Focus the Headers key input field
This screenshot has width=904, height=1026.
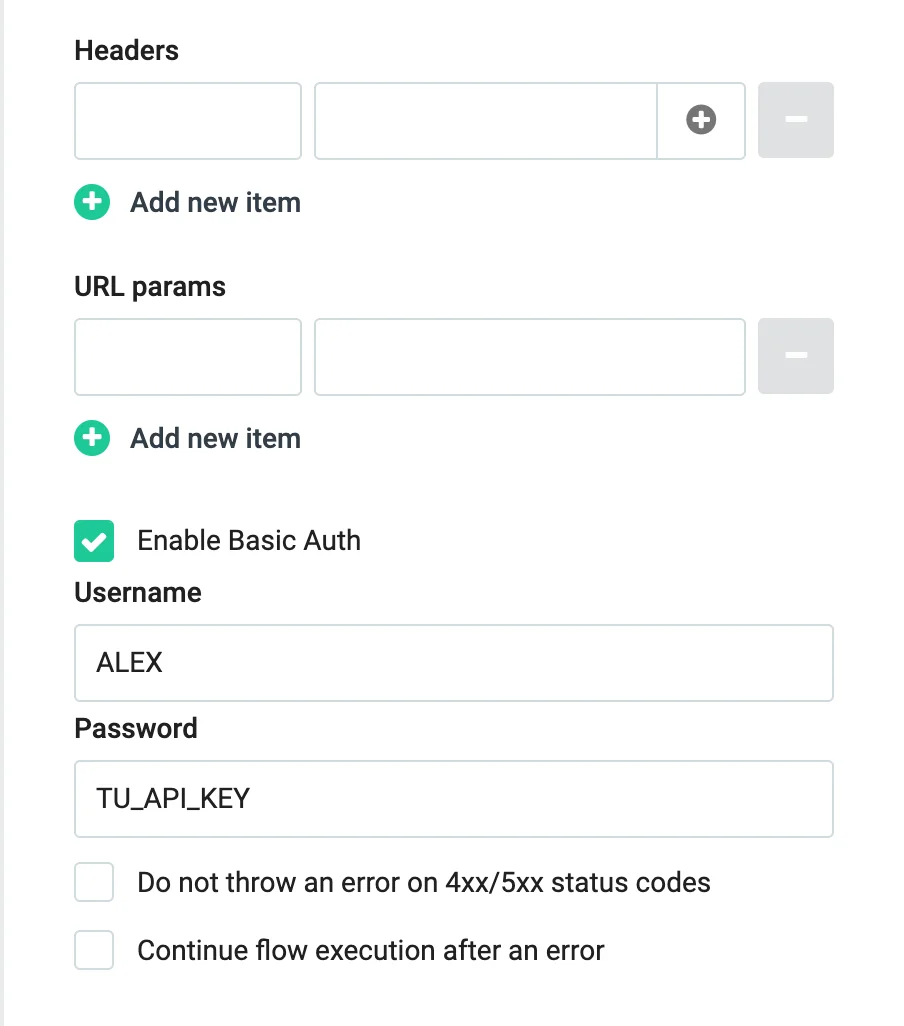[188, 120]
